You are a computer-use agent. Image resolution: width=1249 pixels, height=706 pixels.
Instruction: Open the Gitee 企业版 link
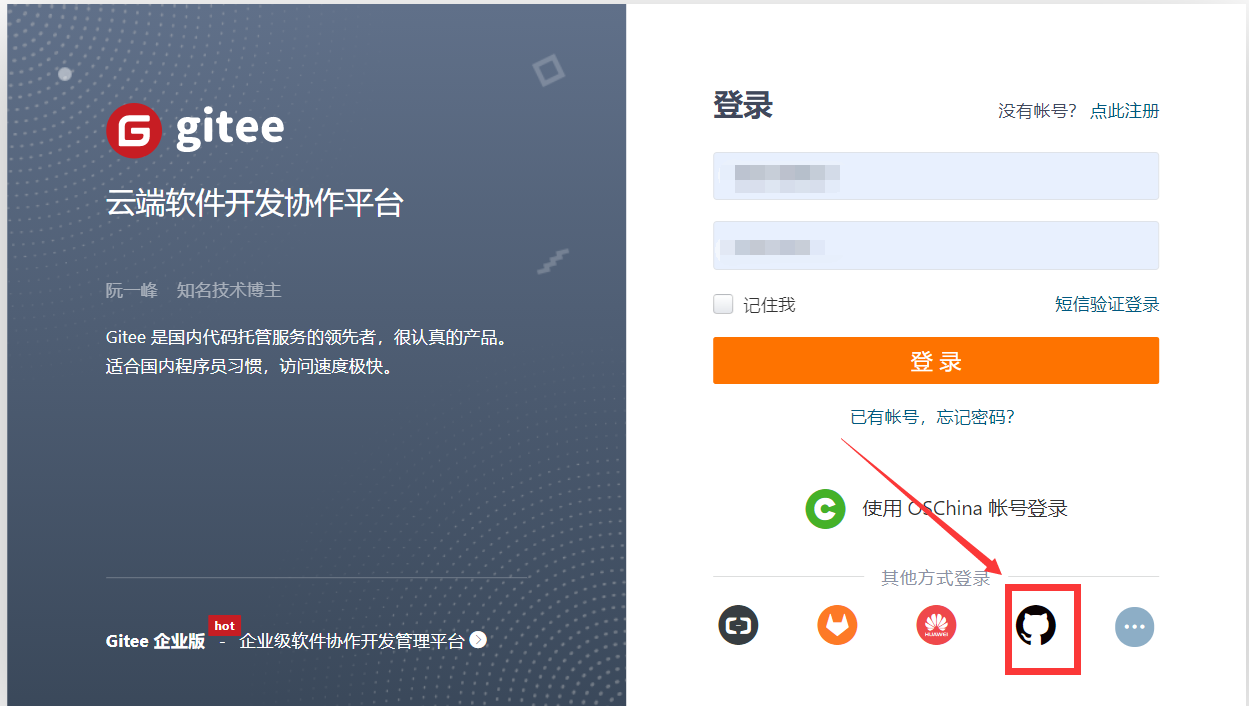coord(147,641)
